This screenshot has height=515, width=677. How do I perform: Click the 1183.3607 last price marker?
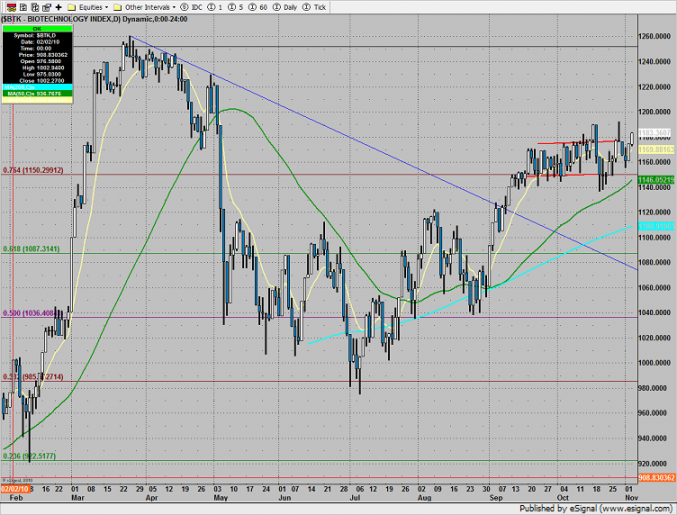tap(655, 133)
